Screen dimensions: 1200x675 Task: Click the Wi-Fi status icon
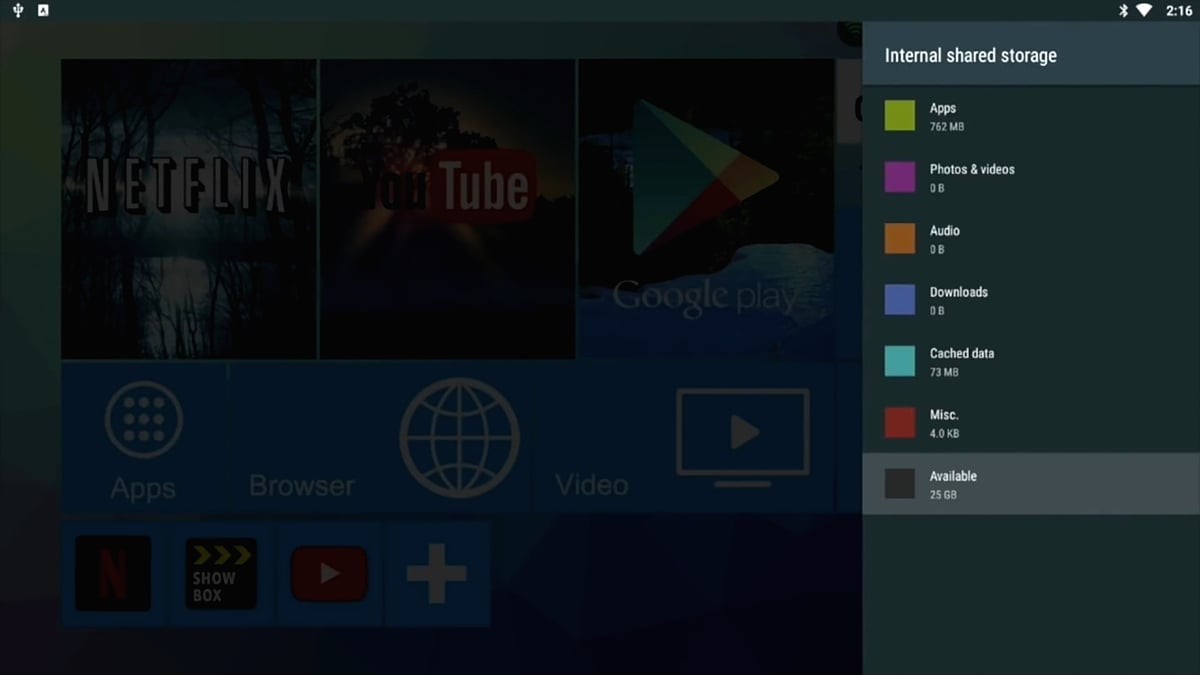(x=1144, y=11)
